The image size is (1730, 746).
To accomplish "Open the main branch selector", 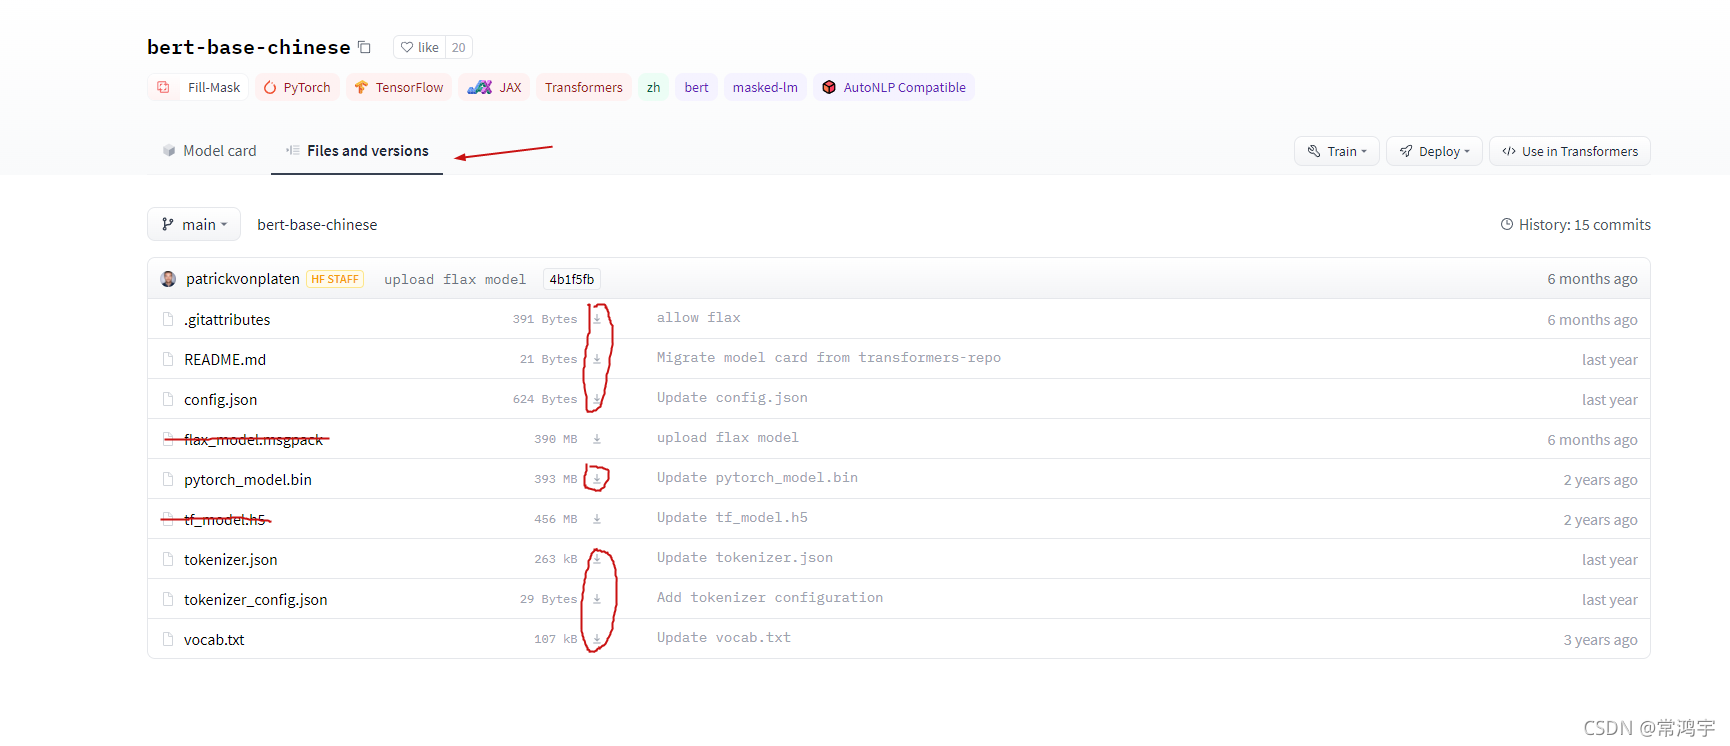I will 194,224.
